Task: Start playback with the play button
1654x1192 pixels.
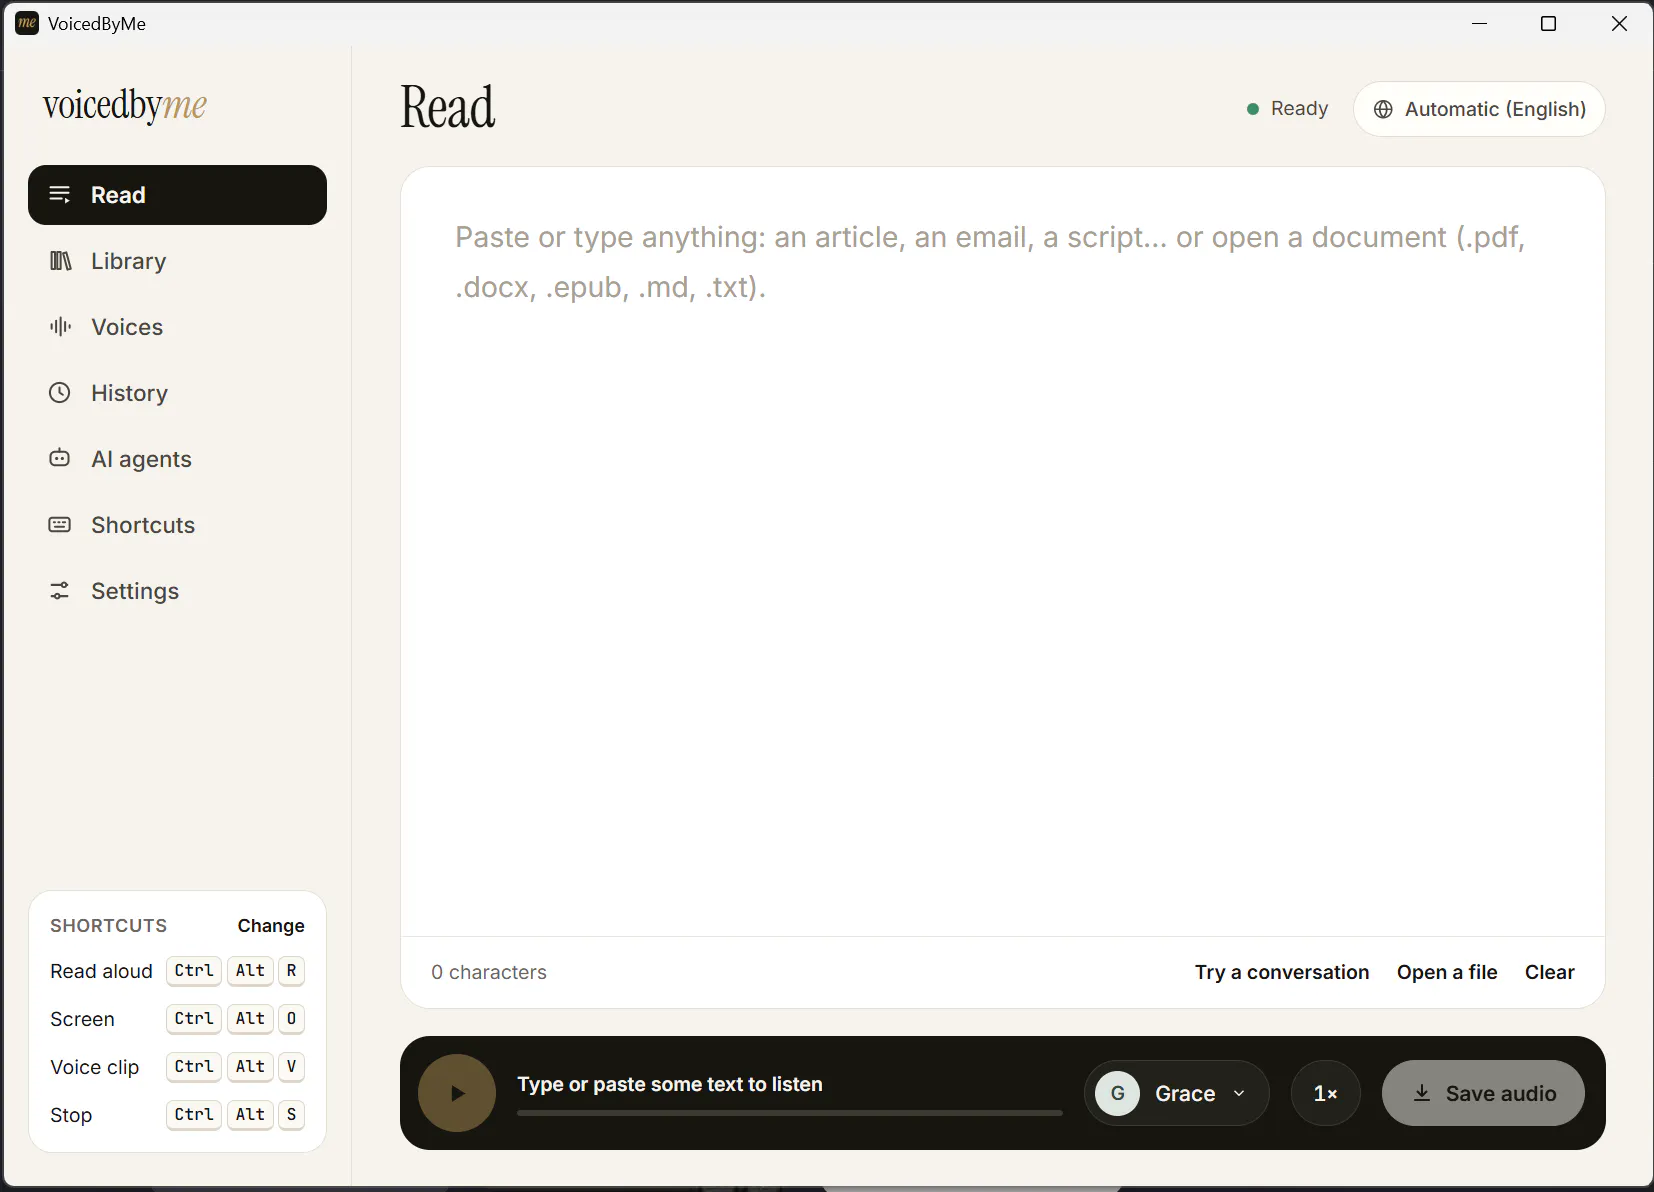Action: coord(457,1093)
